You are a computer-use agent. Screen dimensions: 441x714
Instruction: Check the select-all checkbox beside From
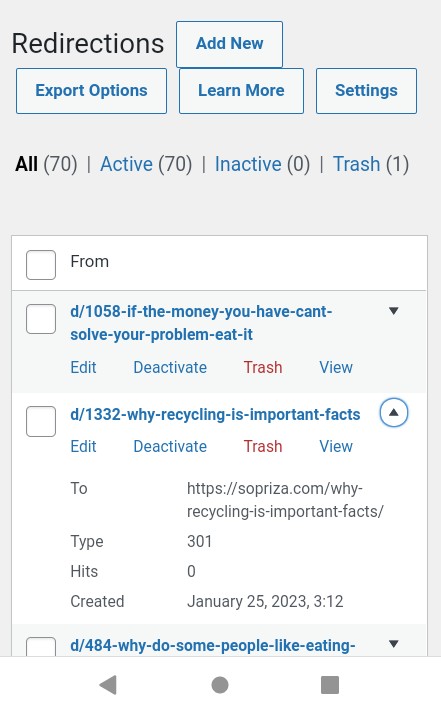coord(41,265)
